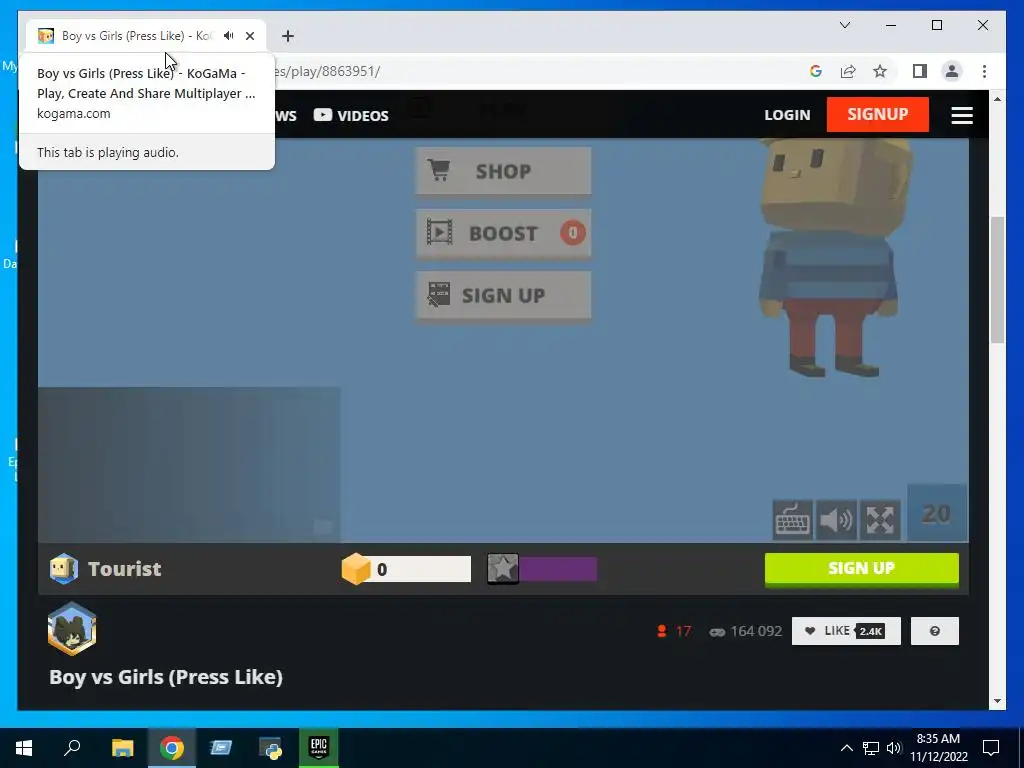Image resolution: width=1024 pixels, height=768 pixels.
Task: Click the Google icon in address bar
Action: (x=816, y=71)
